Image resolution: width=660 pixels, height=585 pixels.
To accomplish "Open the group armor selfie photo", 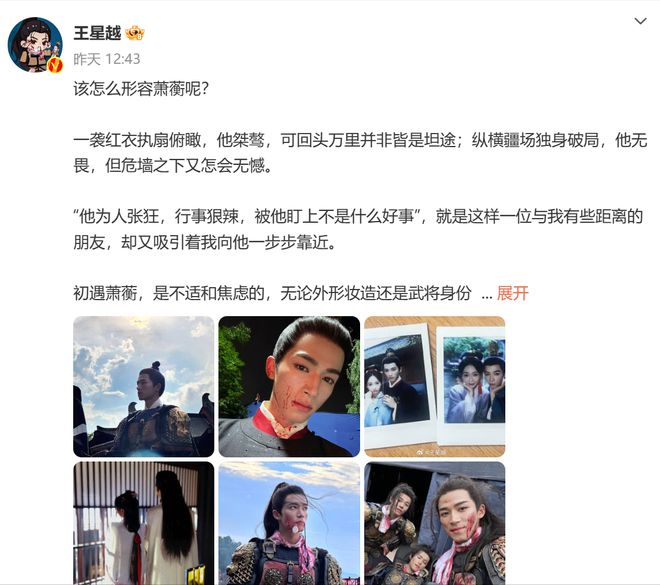I will [x=435, y=523].
